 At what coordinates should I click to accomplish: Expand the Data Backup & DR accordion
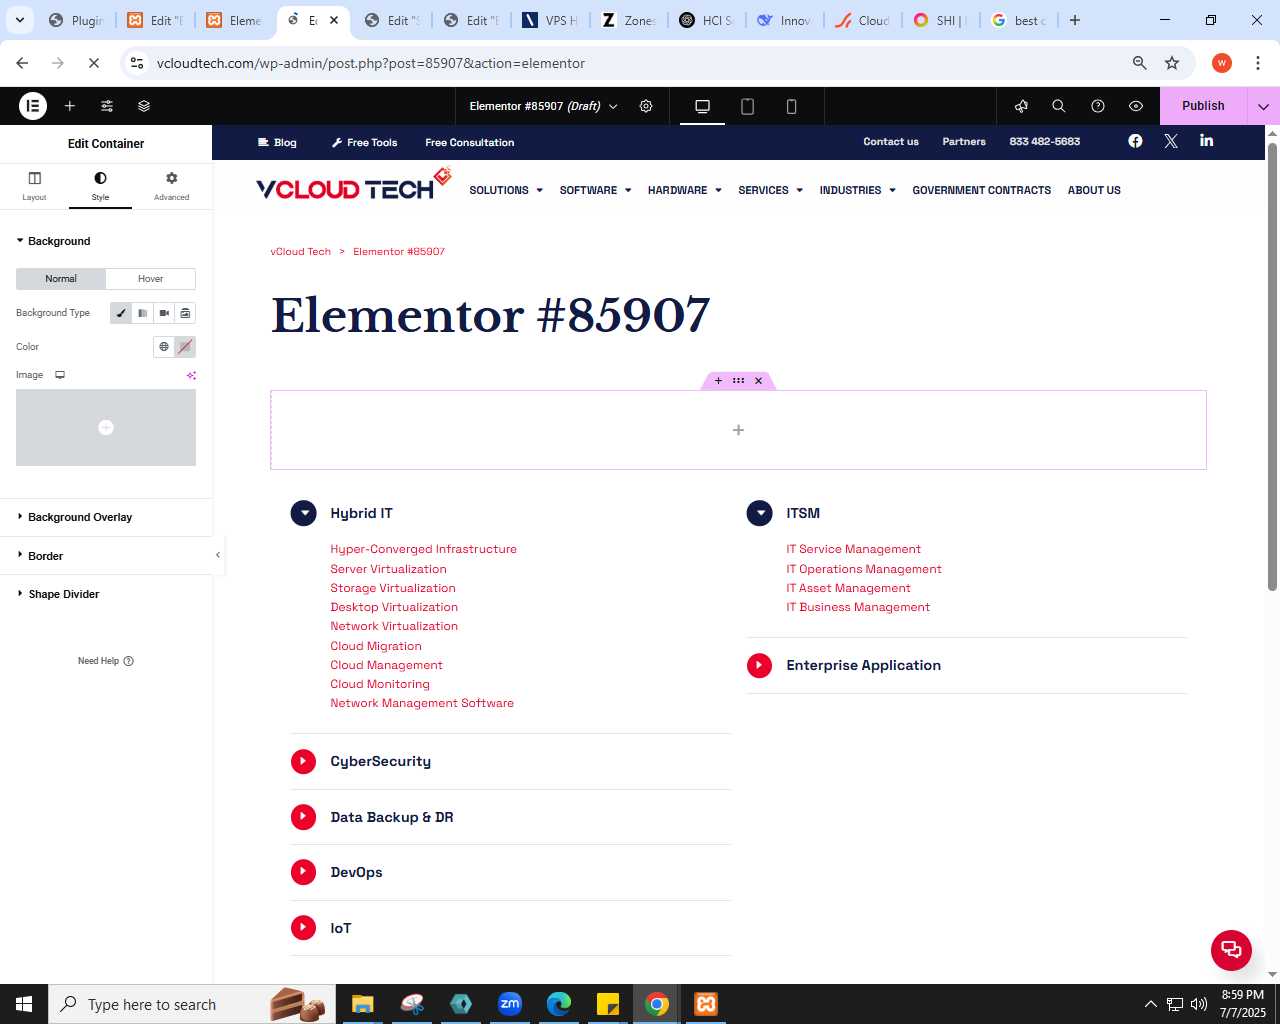coord(303,817)
